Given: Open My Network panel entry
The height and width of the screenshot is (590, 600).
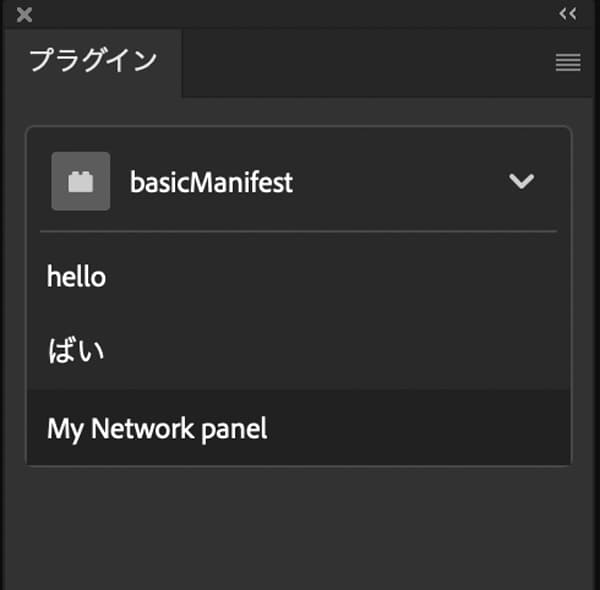Looking at the screenshot, I should 157,429.
